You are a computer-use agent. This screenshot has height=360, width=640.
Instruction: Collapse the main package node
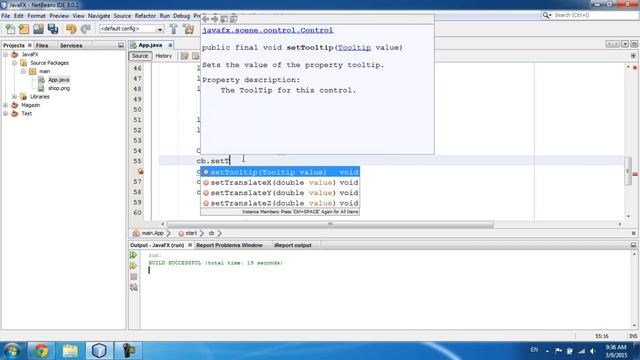(x=24, y=71)
